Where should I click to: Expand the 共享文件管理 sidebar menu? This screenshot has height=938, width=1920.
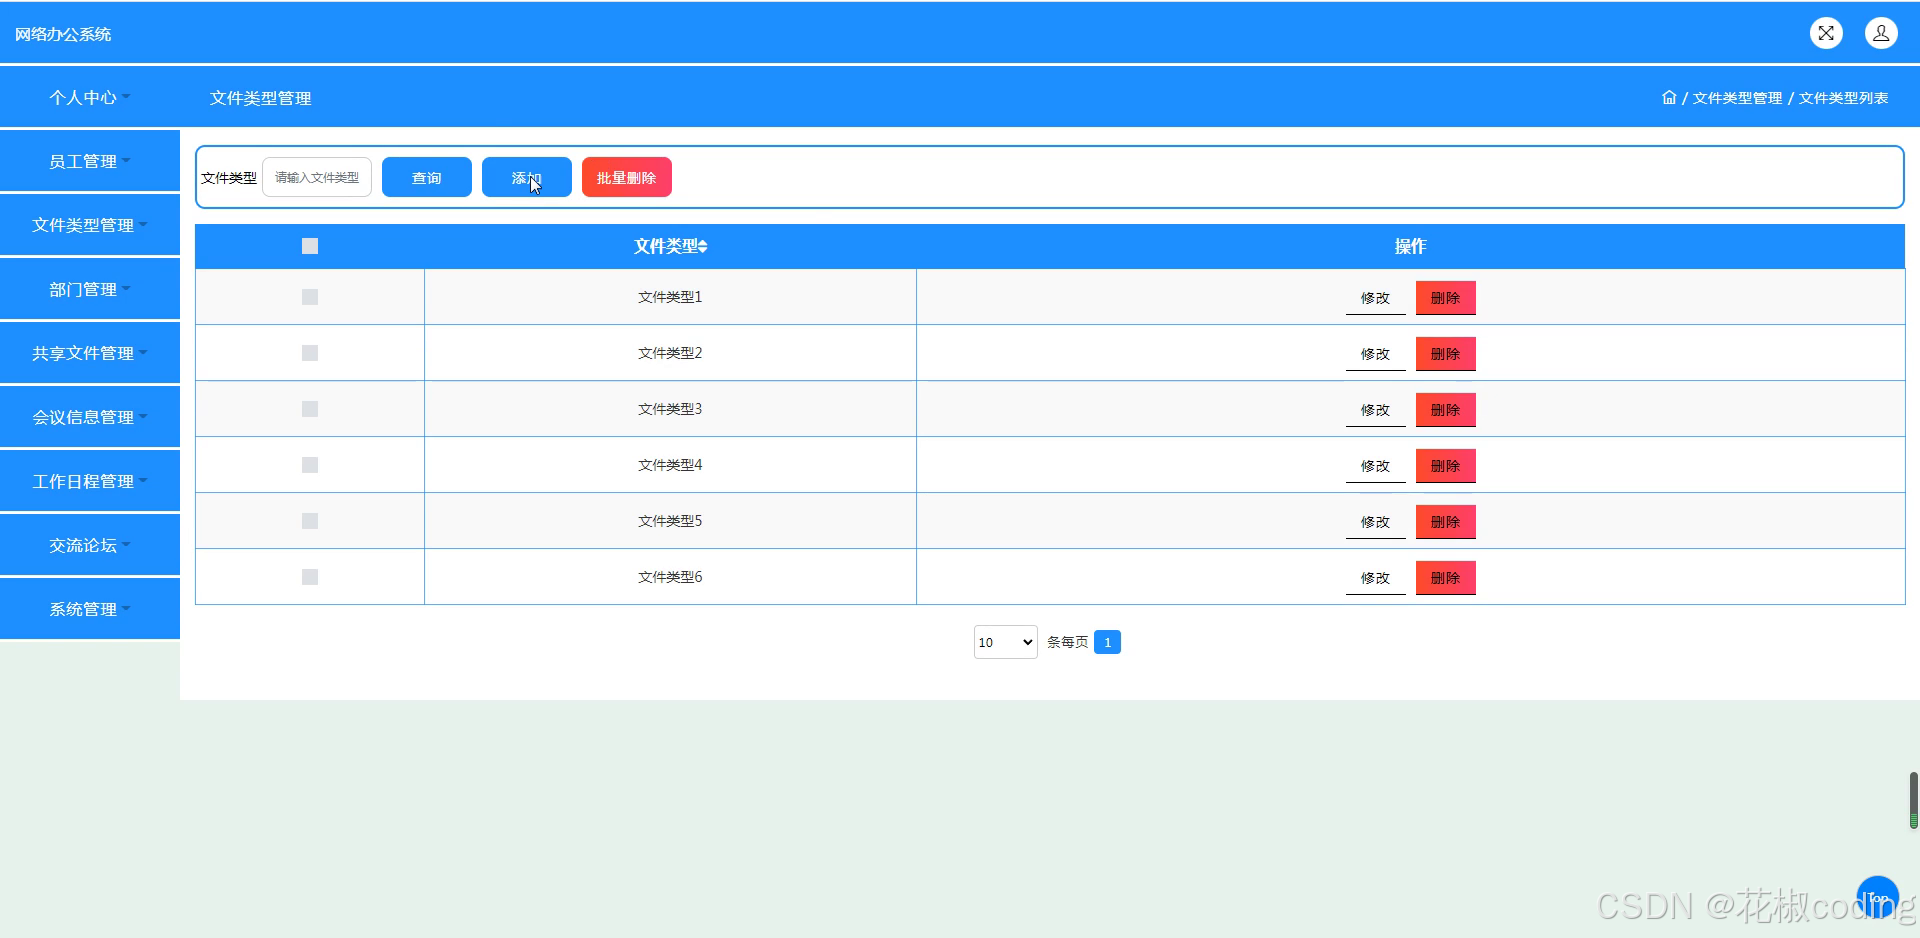[90, 353]
